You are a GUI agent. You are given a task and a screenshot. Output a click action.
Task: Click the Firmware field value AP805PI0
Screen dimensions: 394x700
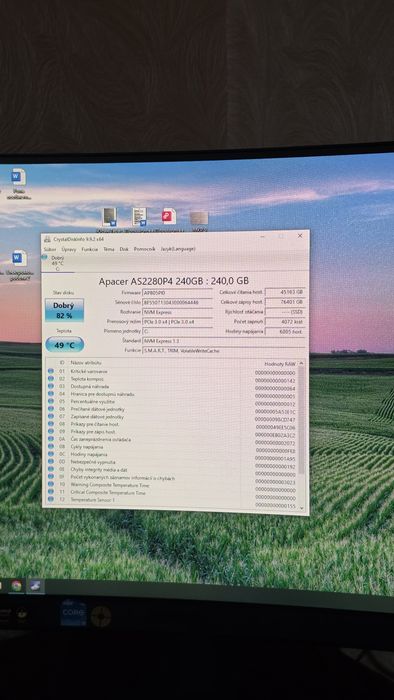(x=177, y=293)
